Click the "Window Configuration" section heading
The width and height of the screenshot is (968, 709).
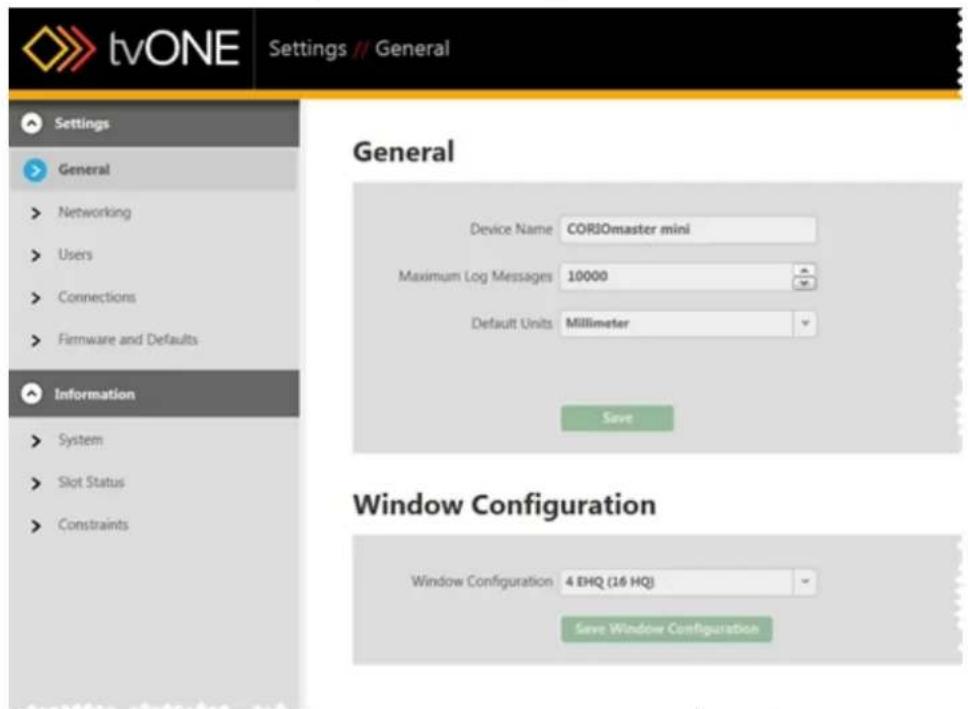[x=504, y=505]
